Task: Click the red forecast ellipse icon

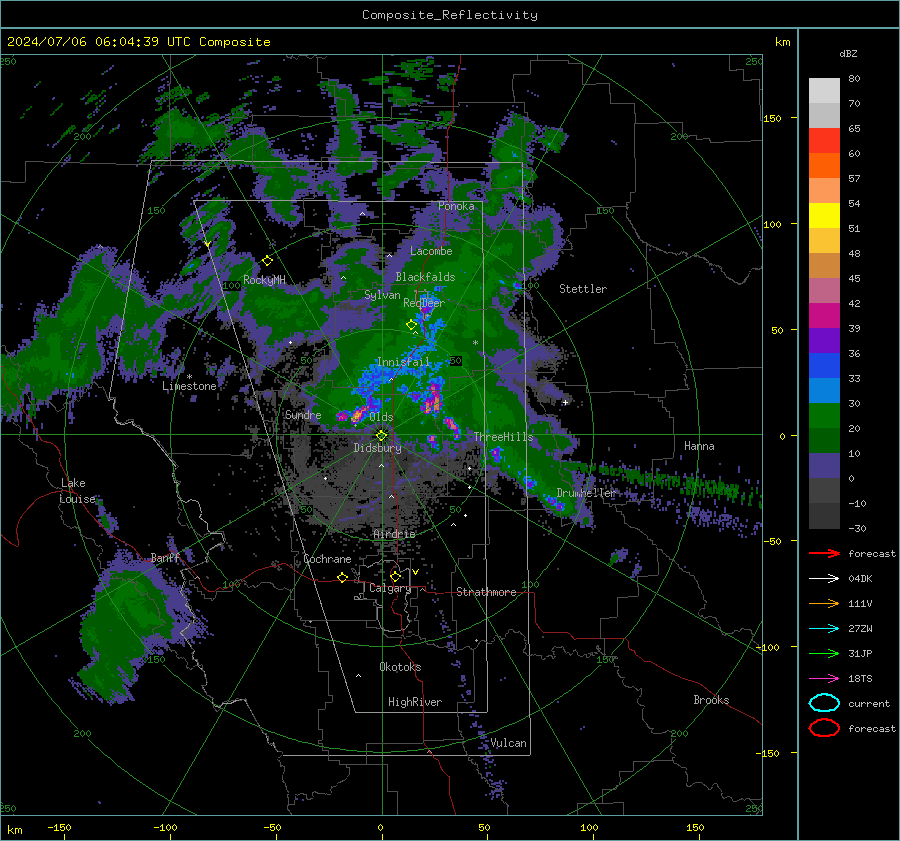Action: pyautogui.click(x=824, y=728)
